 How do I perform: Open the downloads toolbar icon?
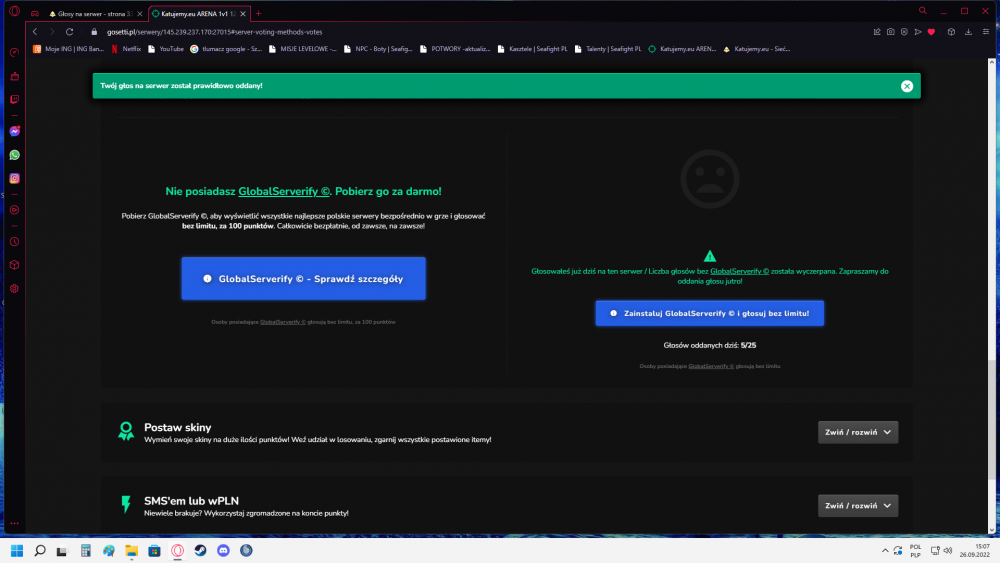(968, 32)
